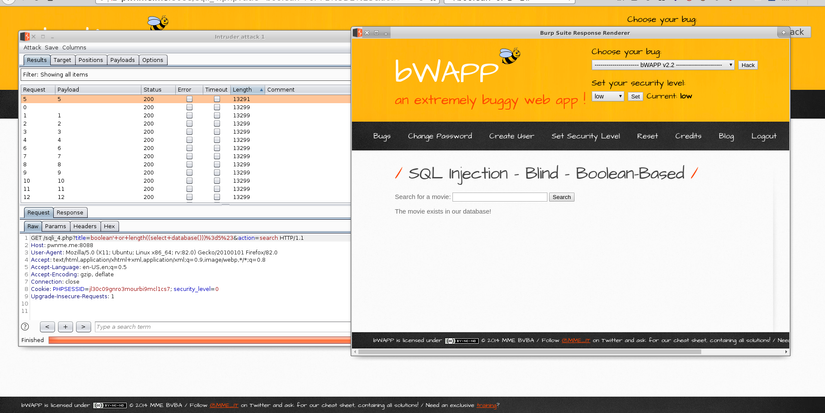
Task: Click Length column sort arrow
Action: point(261,90)
